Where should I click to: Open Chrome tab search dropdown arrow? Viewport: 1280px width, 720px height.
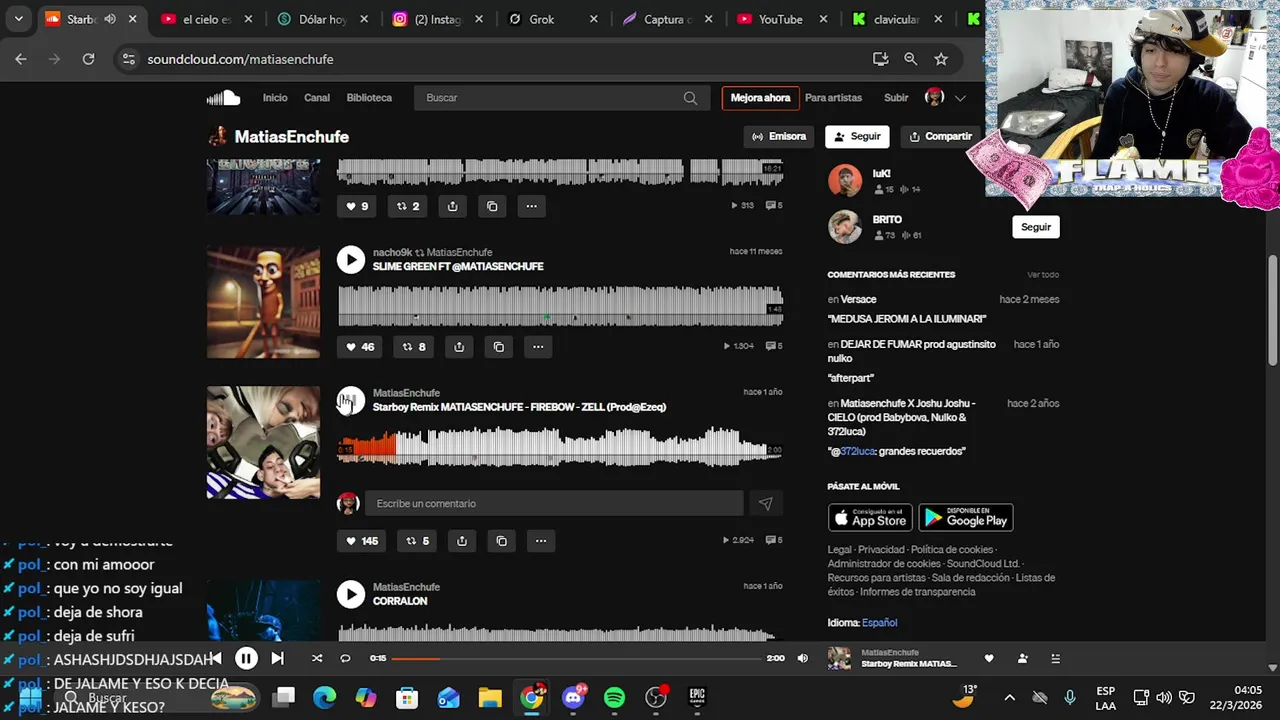(18, 19)
